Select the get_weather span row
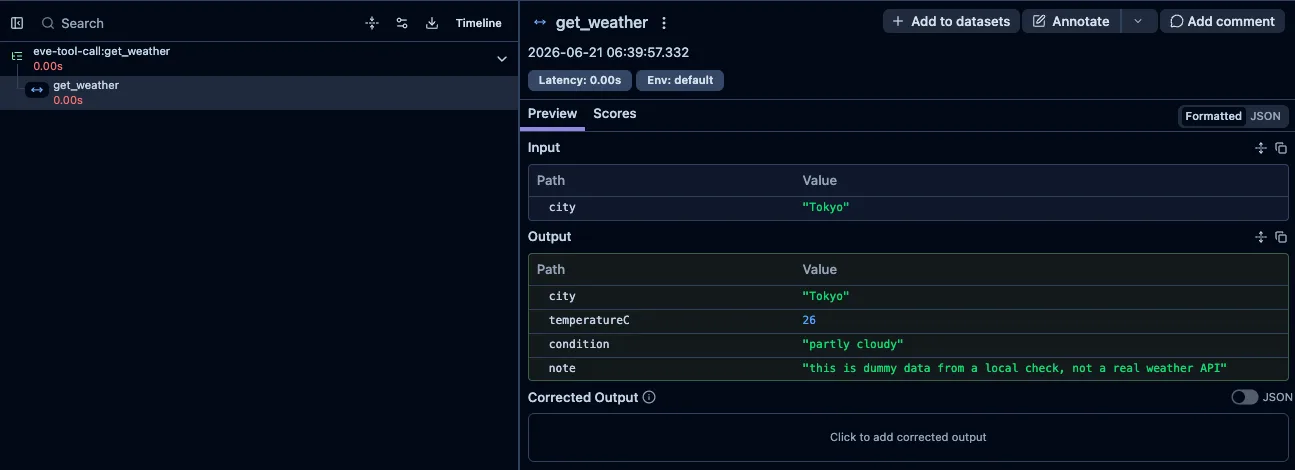Screen dimensions: 1295x470 point(258,92)
